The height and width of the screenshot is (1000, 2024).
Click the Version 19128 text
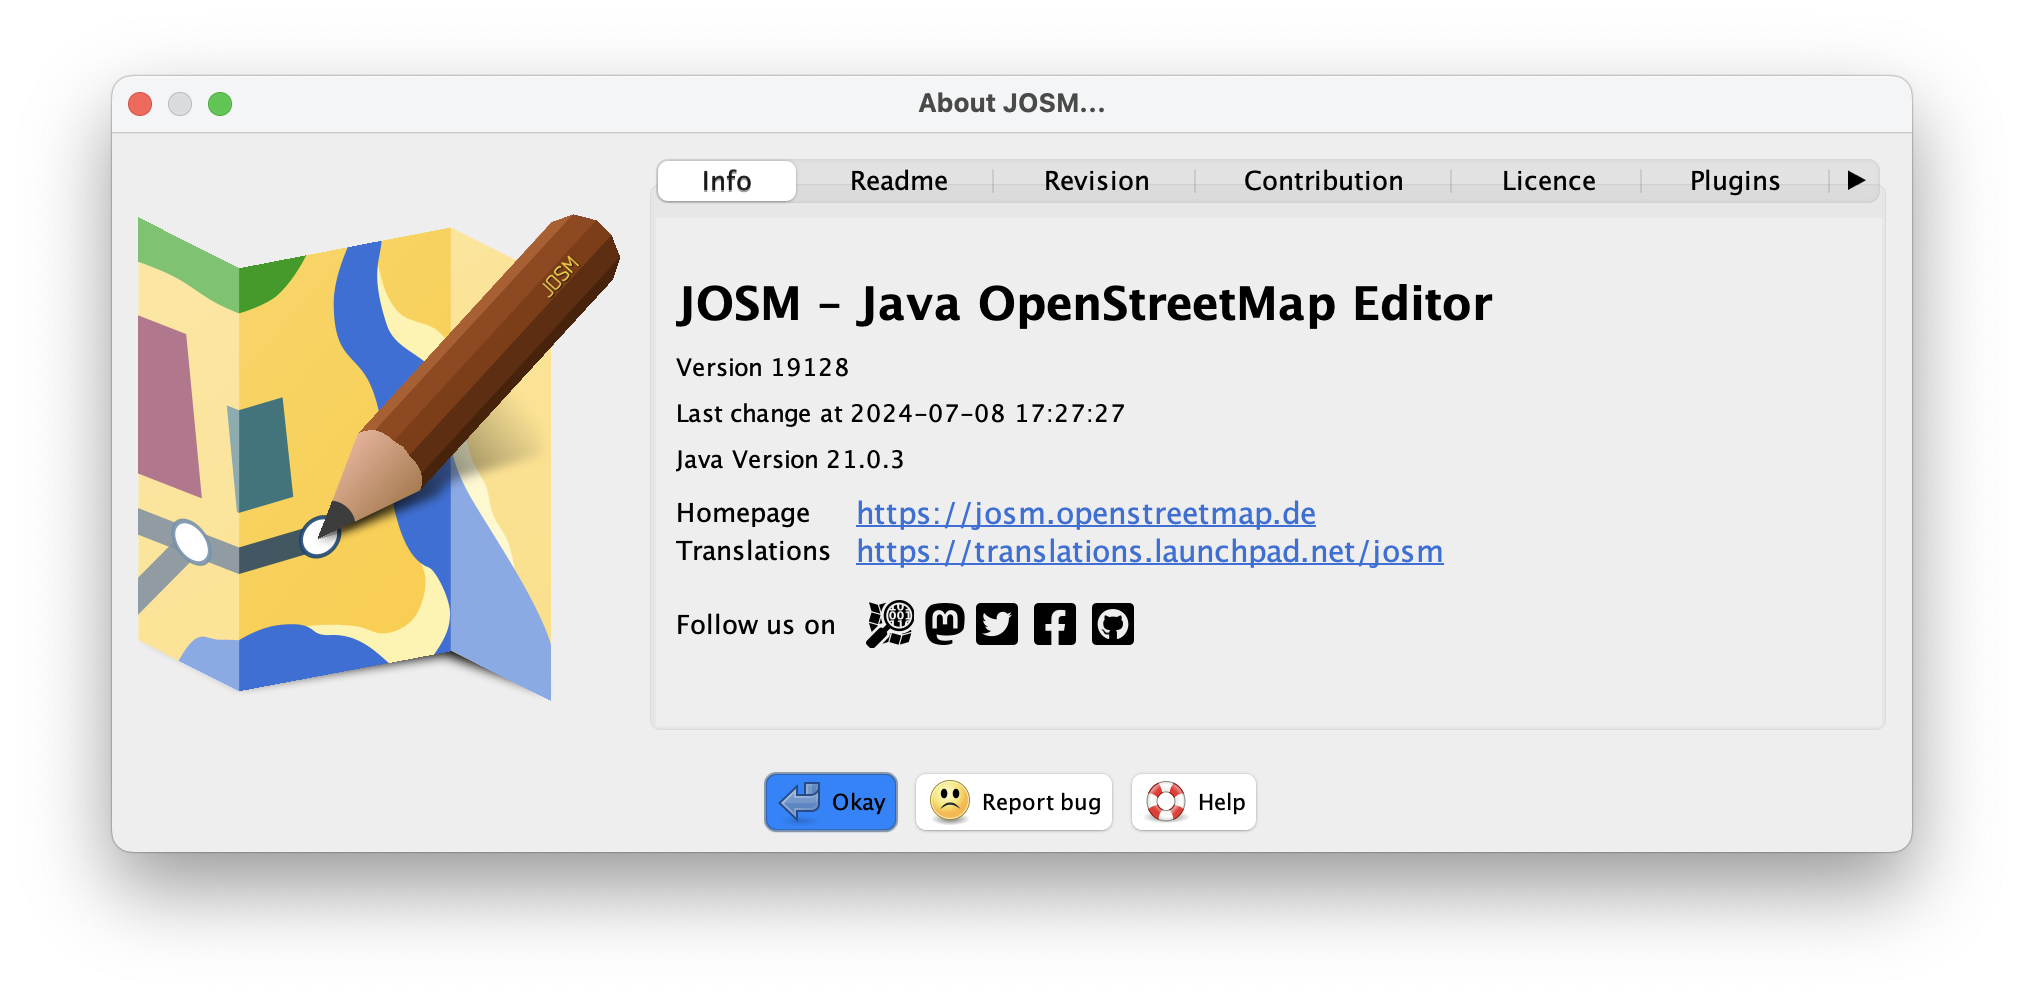pos(762,368)
